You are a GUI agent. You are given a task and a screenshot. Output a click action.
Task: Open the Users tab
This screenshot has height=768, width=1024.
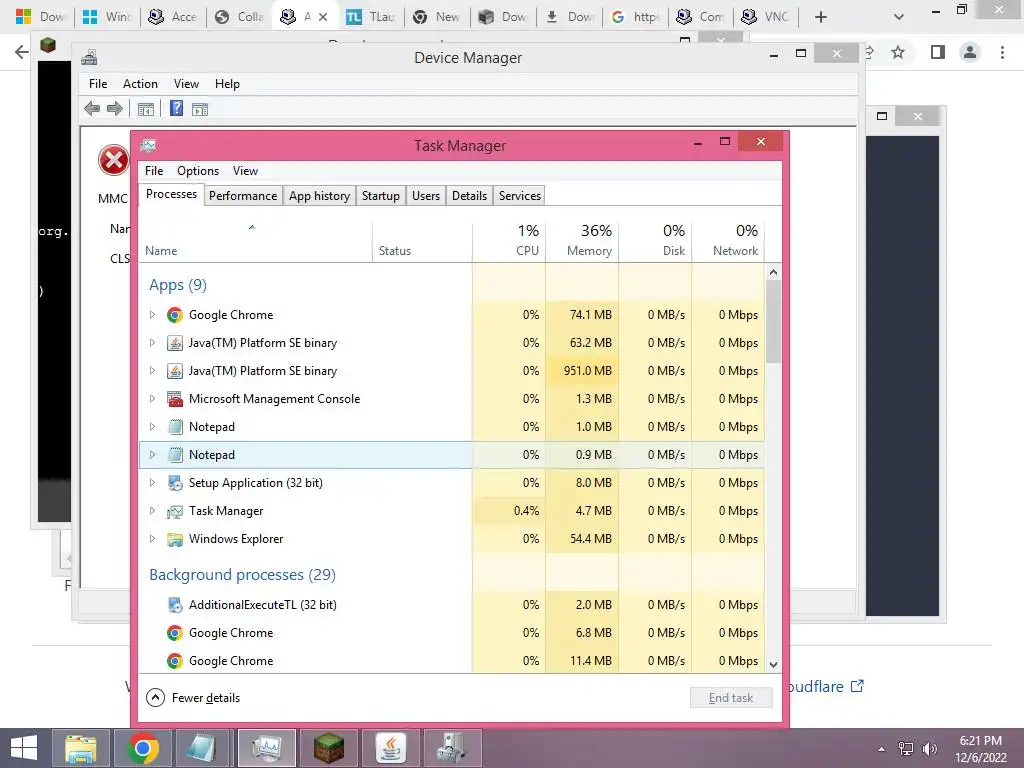(426, 196)
